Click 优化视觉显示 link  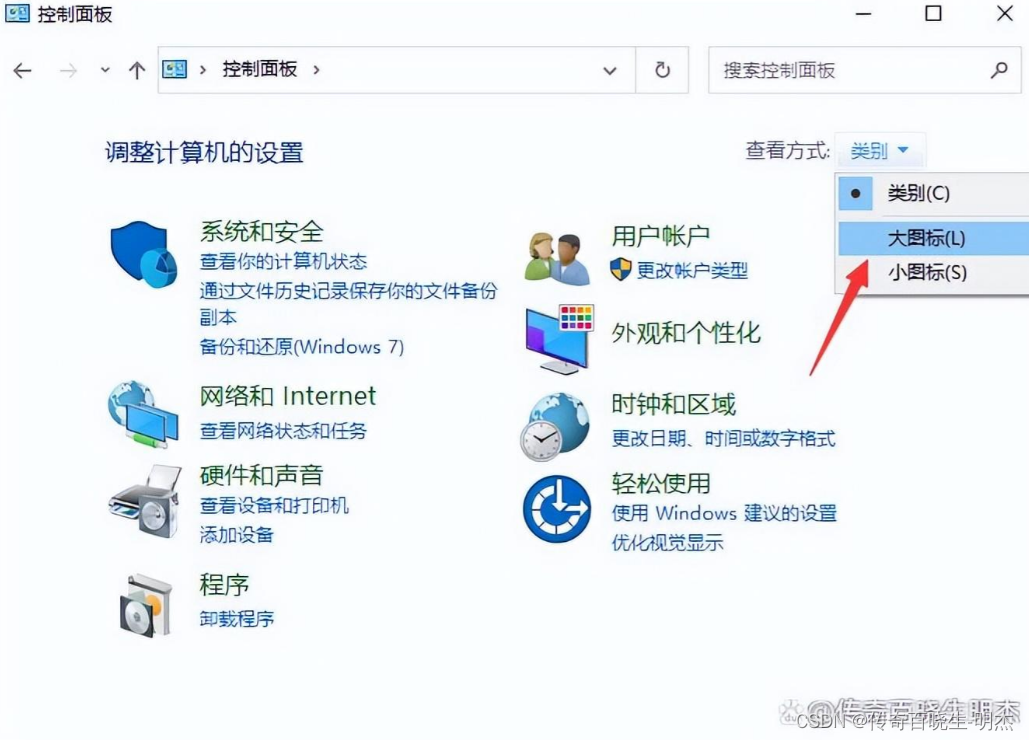[667, 542]
